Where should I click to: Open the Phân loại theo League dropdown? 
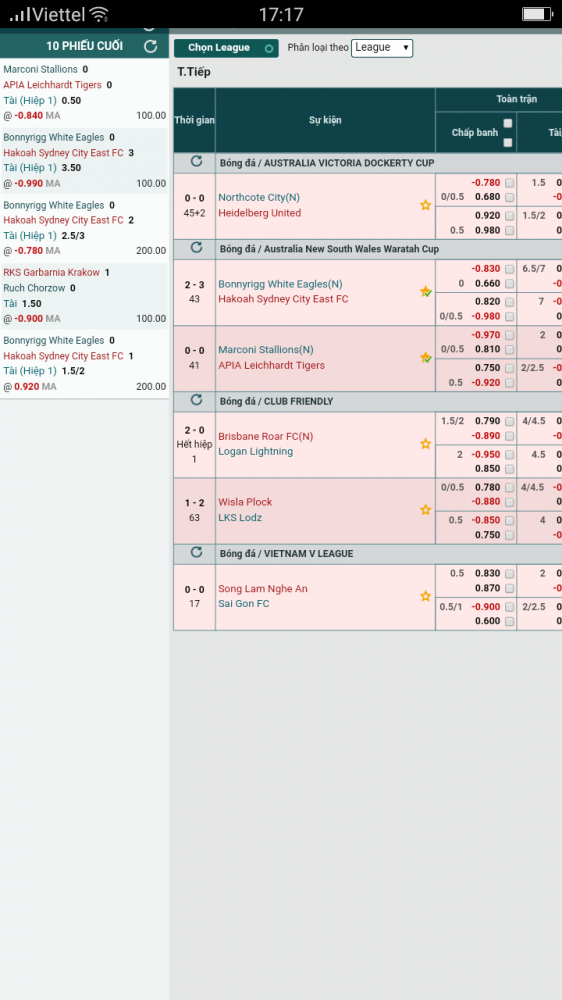pyautogui.click(x=382, y=48)
